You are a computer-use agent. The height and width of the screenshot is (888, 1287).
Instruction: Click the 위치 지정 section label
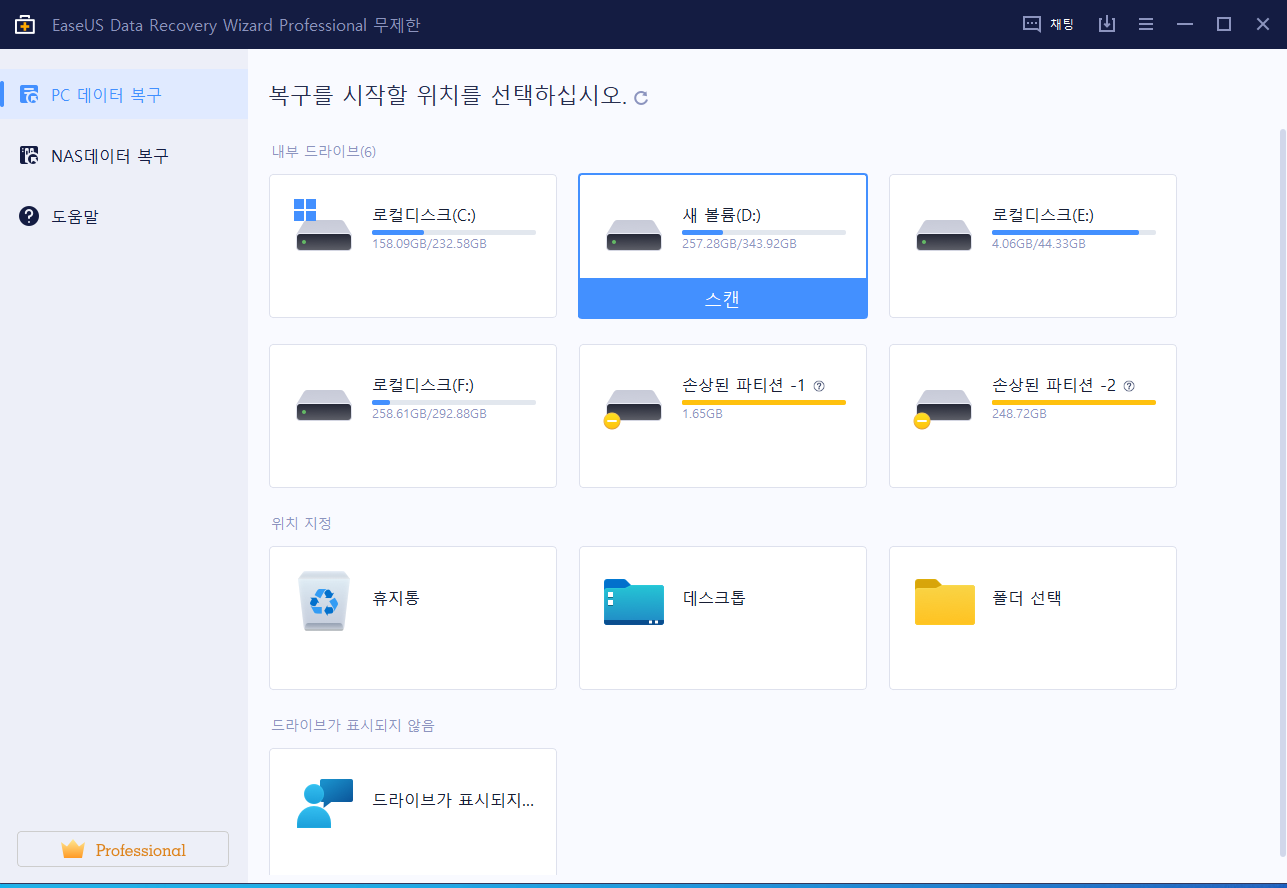301,523
